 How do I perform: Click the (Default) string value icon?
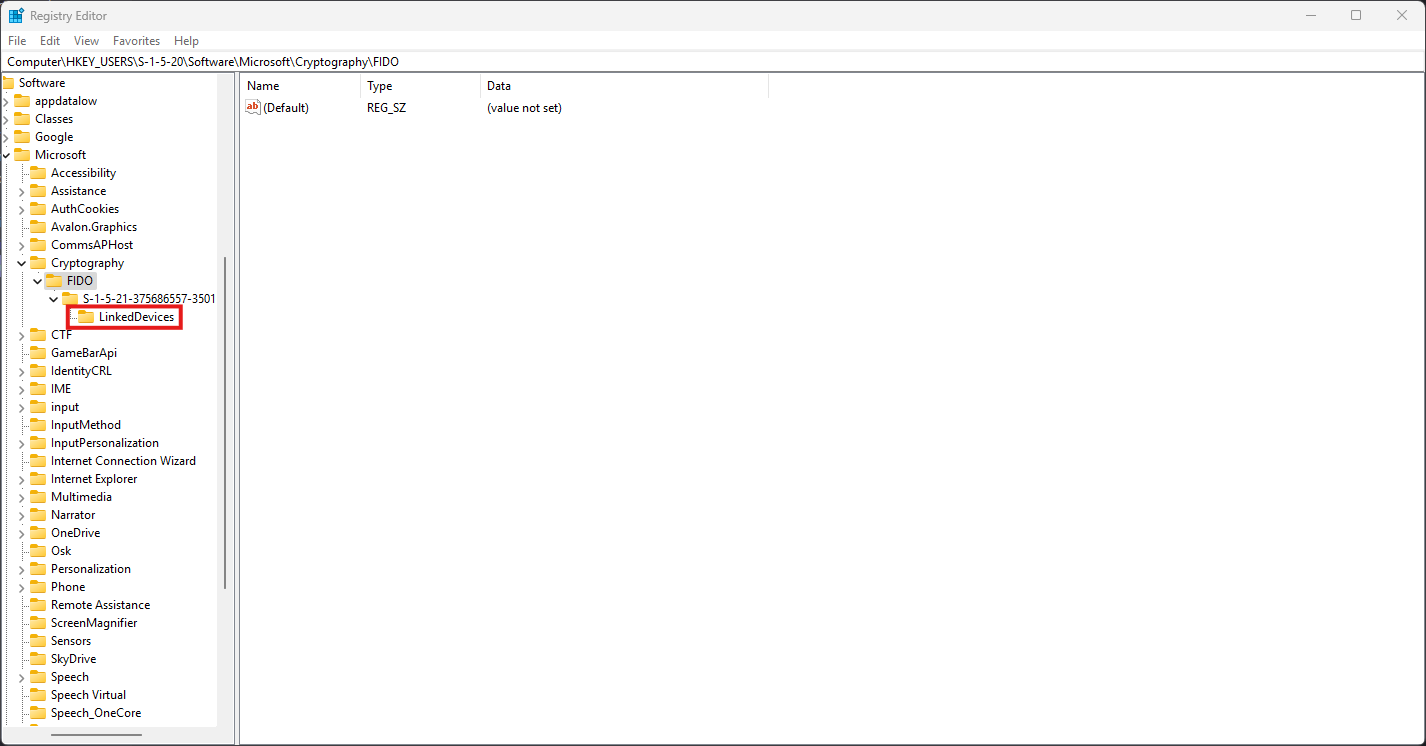point(253,107)
